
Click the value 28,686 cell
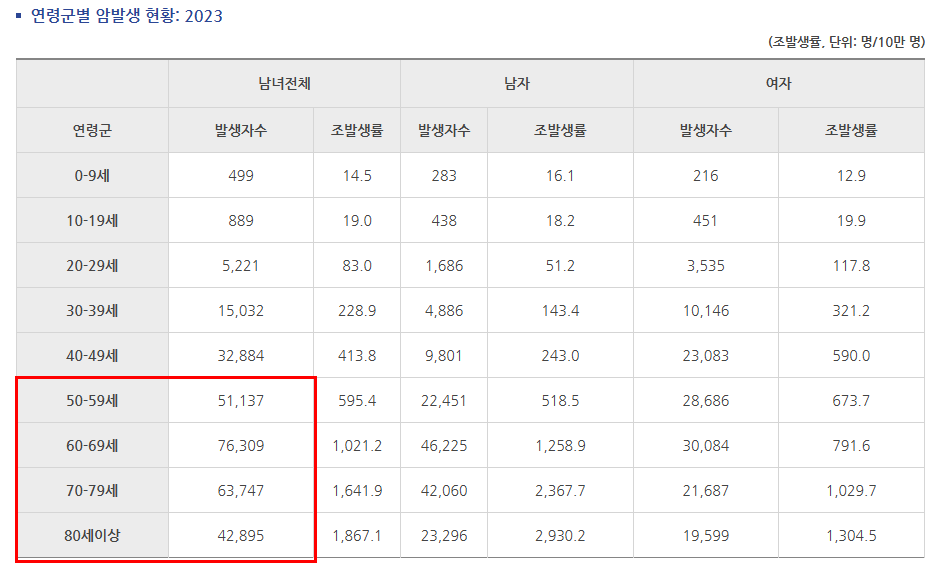coord(706,400)
